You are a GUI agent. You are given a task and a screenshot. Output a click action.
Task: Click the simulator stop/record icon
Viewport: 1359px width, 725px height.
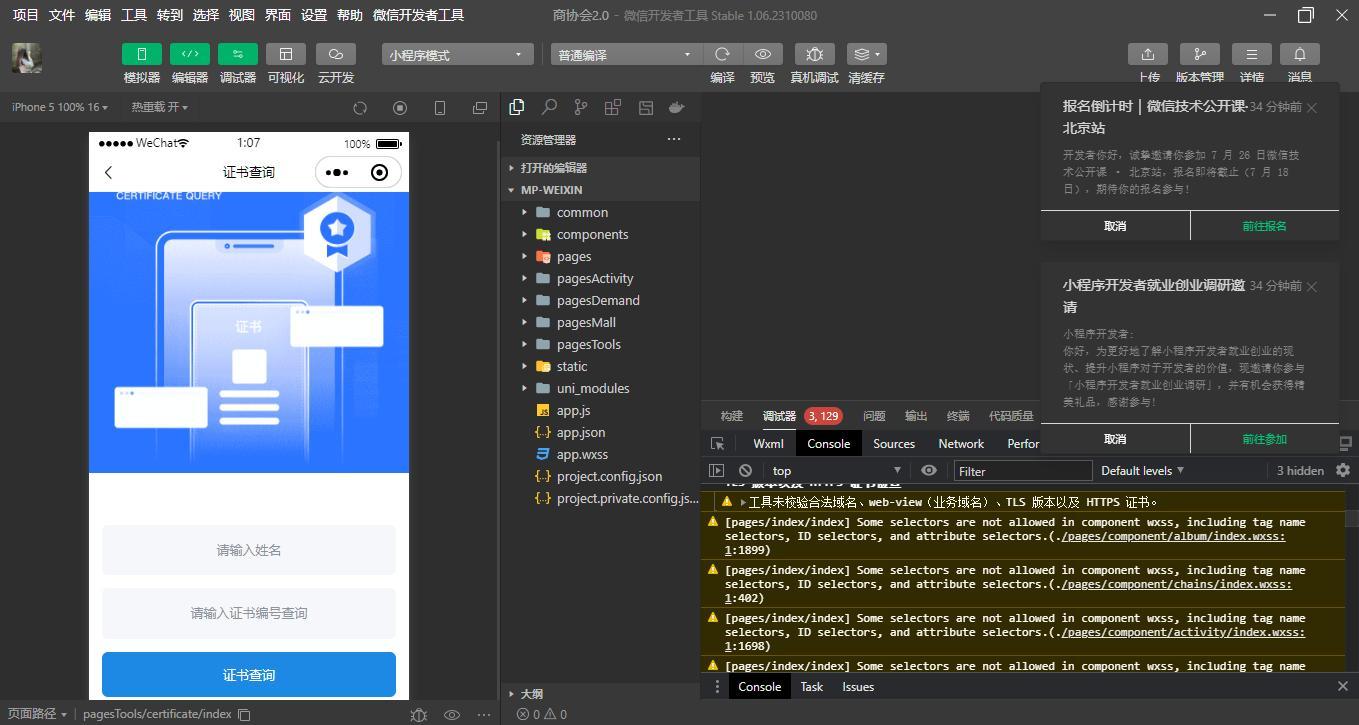click(400, 107)
